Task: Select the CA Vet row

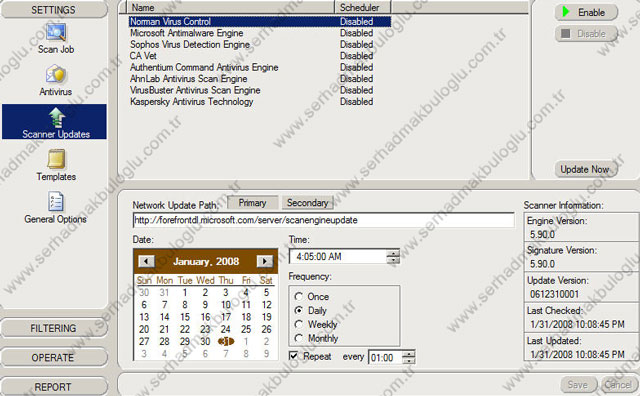Action: 259,56
